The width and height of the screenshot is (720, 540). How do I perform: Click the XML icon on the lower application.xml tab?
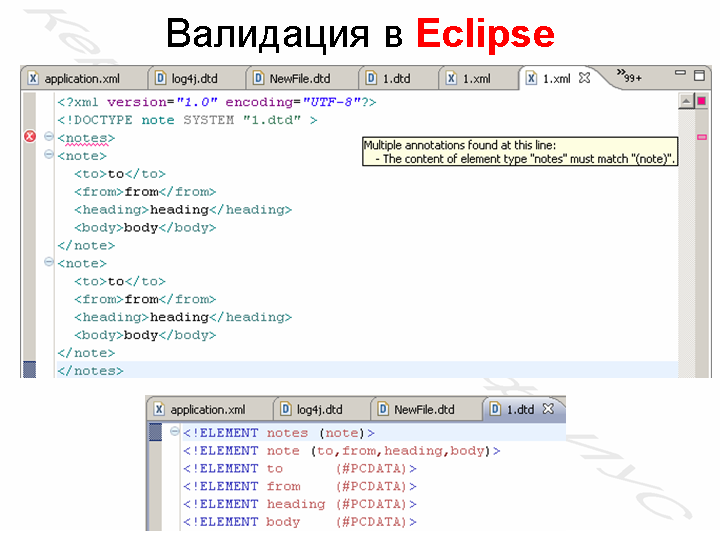(158, 409)
